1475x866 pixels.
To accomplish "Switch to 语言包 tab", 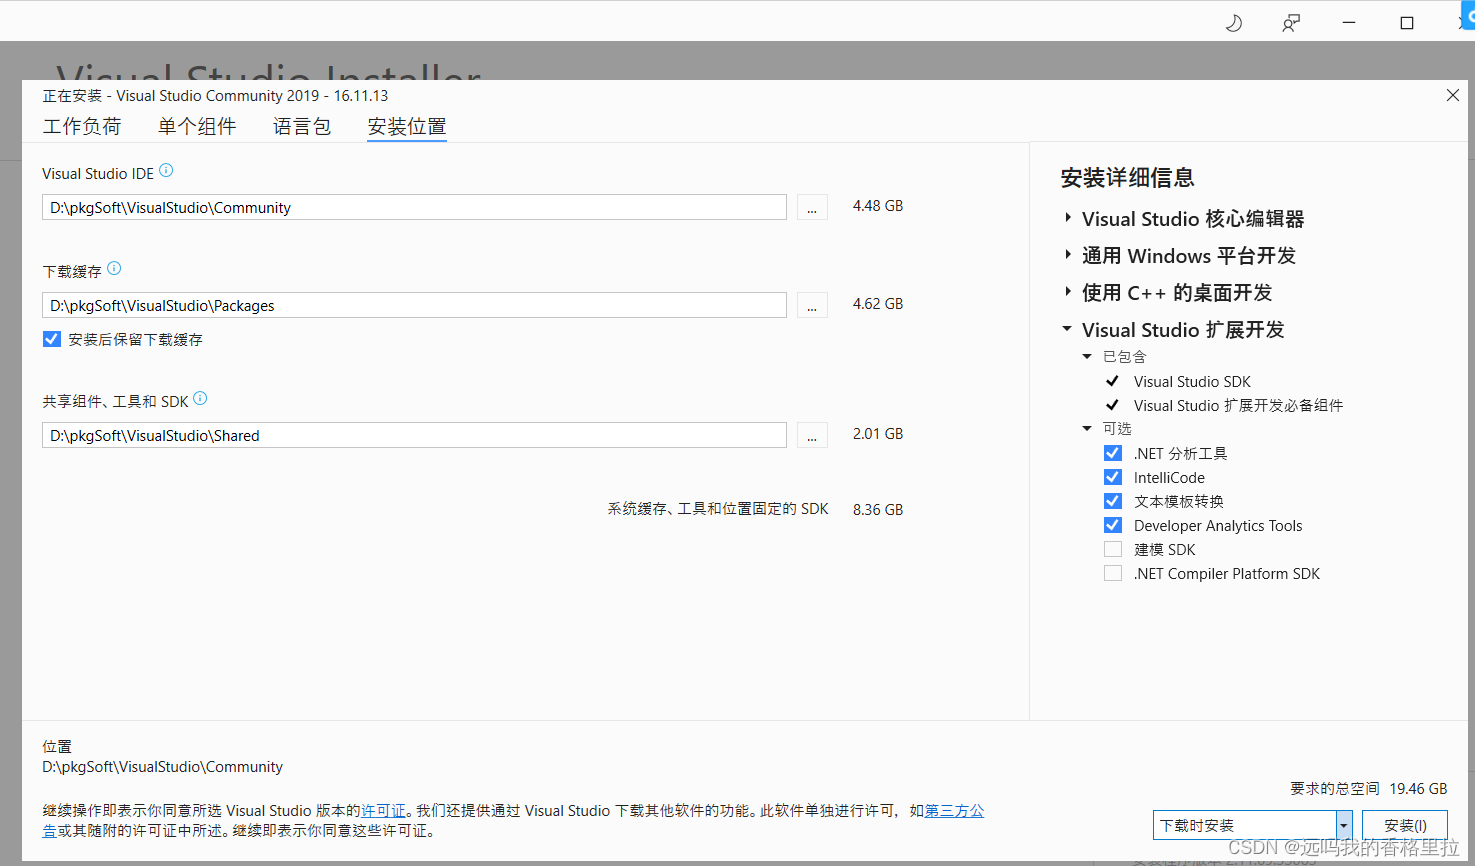I will tap(302, 126).
